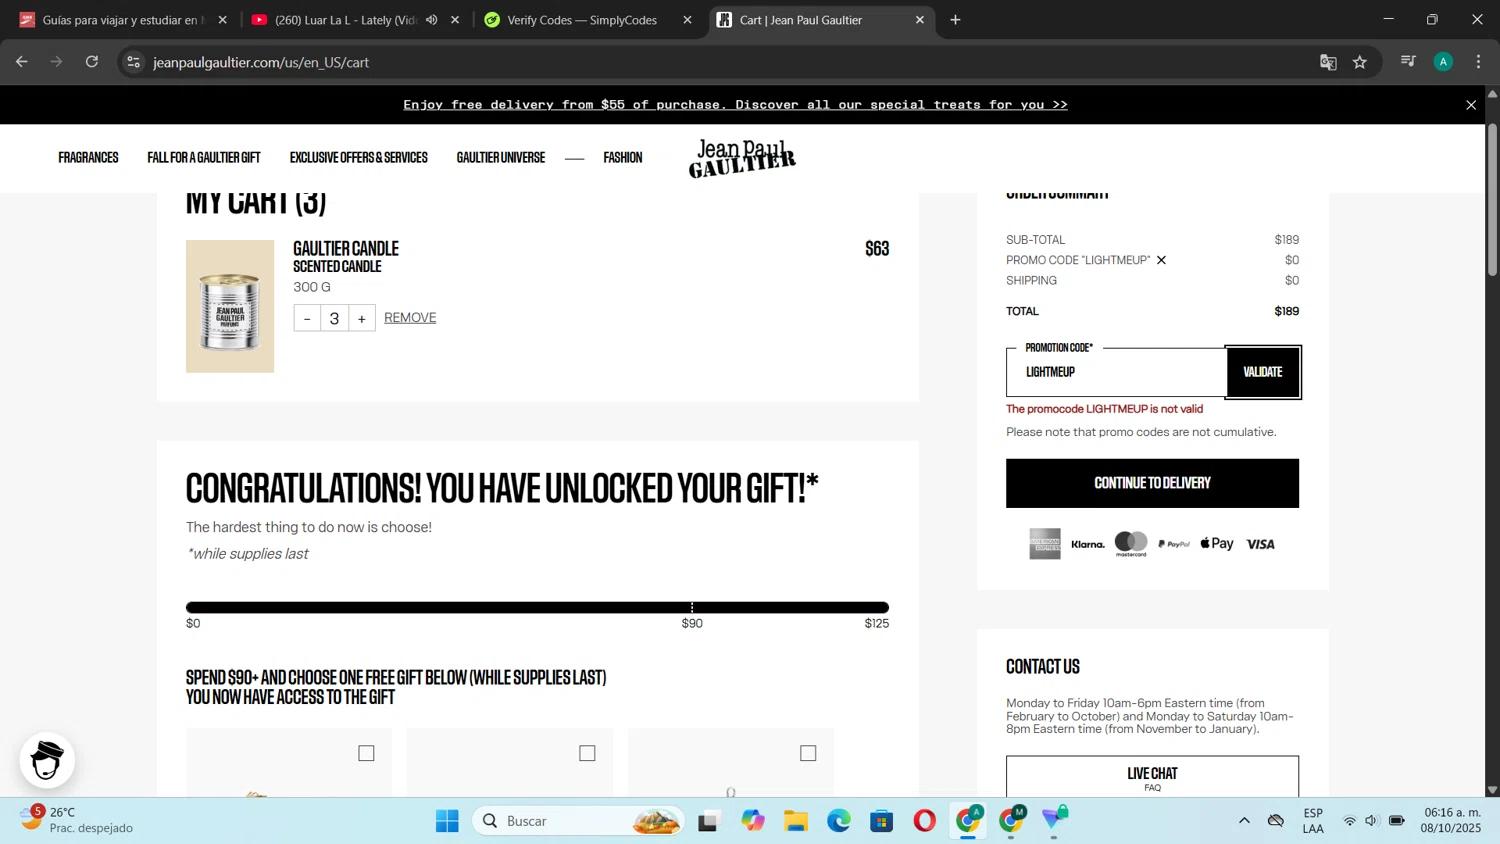Click the Gaultier Candle product title

click(x=346, y=248)
